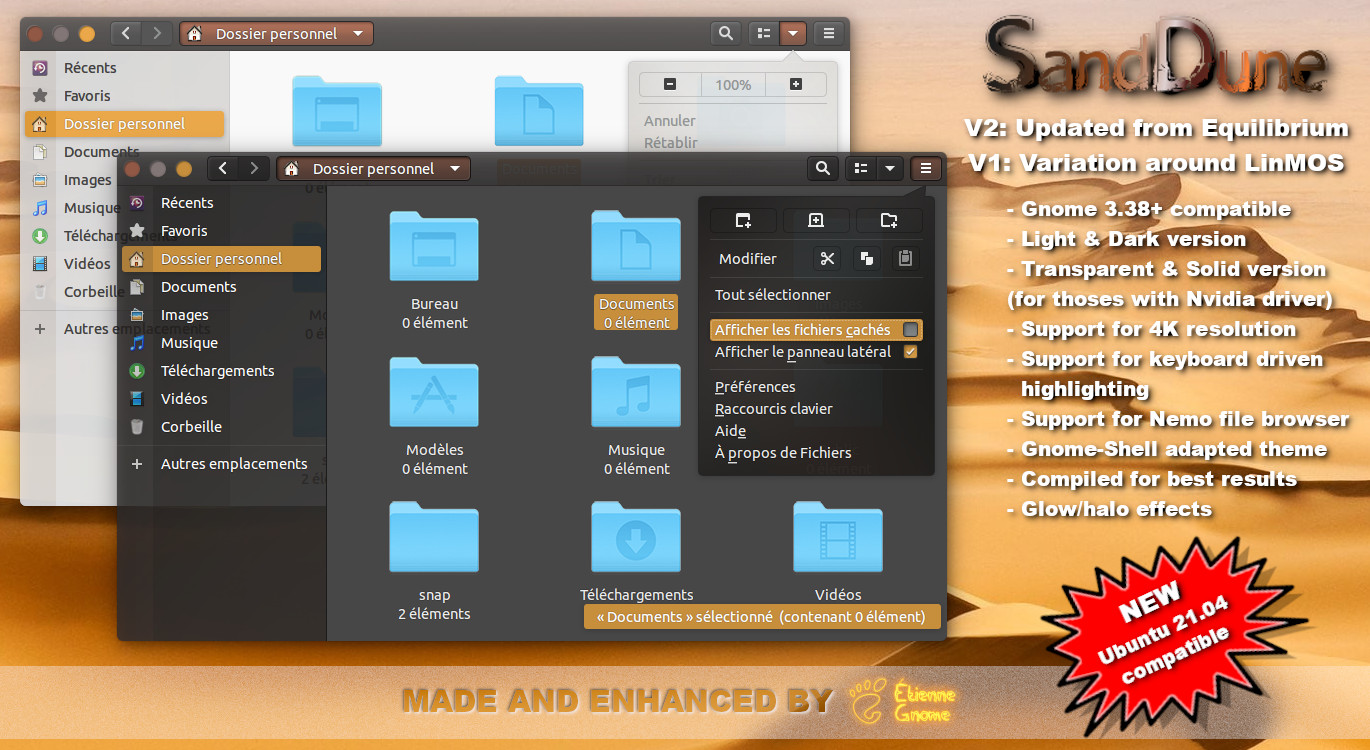The height and width of the screenshot is (750, 1370).
Task: Expand Dossier personnel path dropdown in dark window
Action: tap(454, 169)
